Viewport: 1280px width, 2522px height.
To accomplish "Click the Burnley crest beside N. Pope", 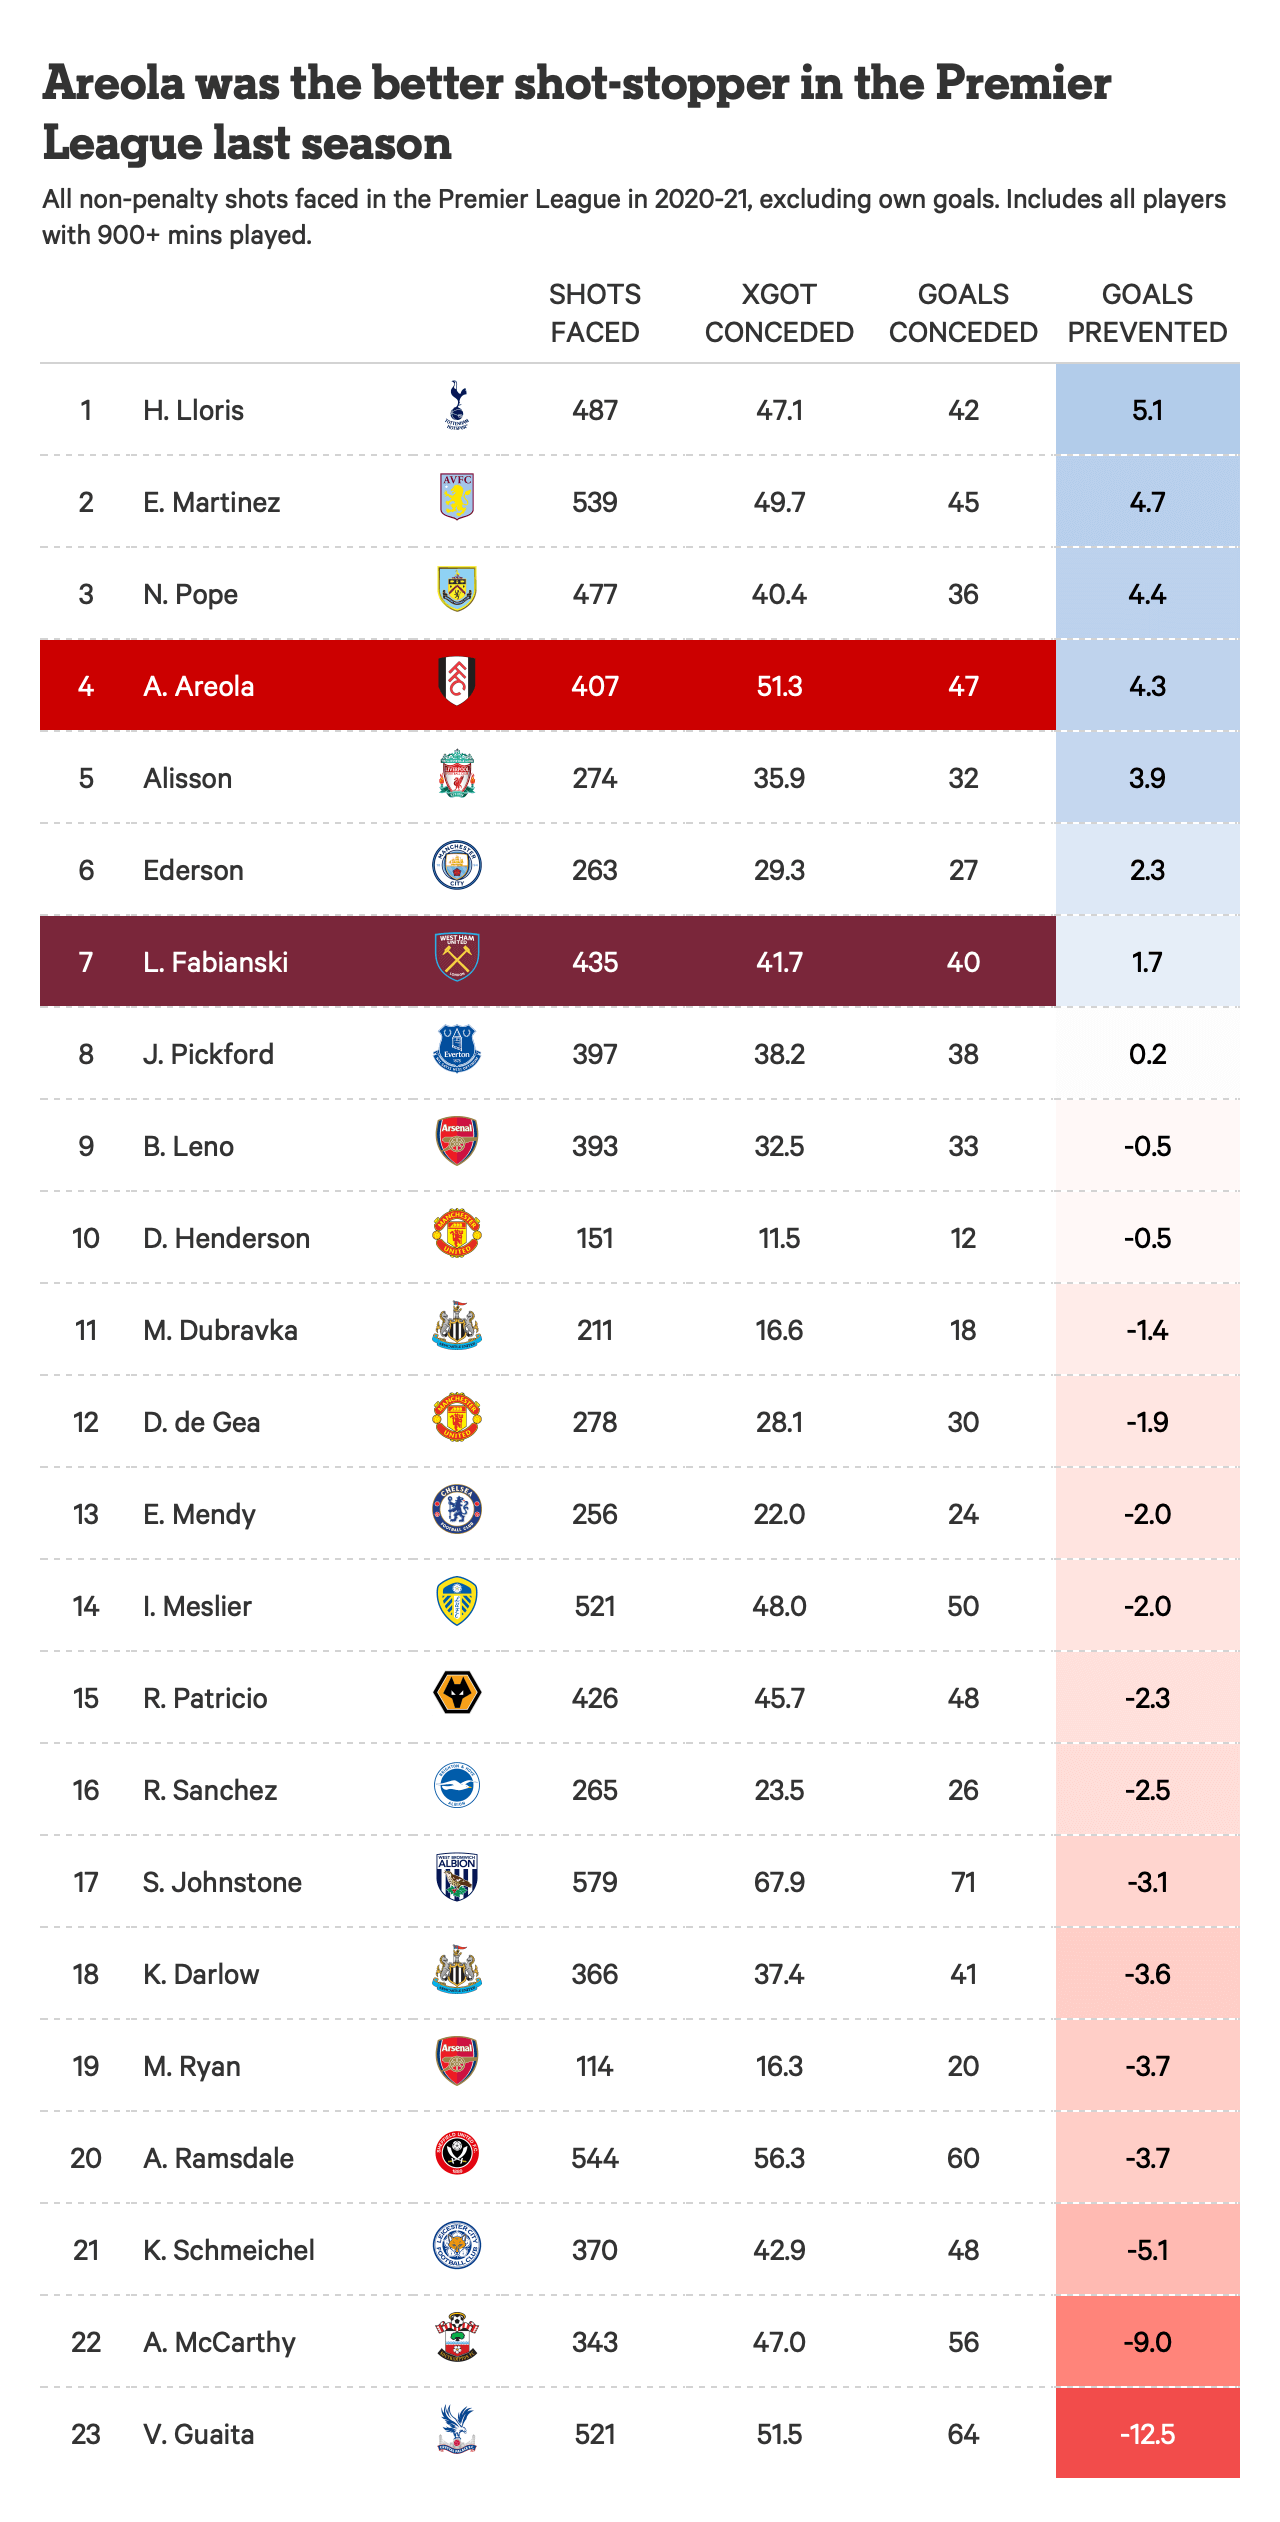I will click(x=457, y=589).
